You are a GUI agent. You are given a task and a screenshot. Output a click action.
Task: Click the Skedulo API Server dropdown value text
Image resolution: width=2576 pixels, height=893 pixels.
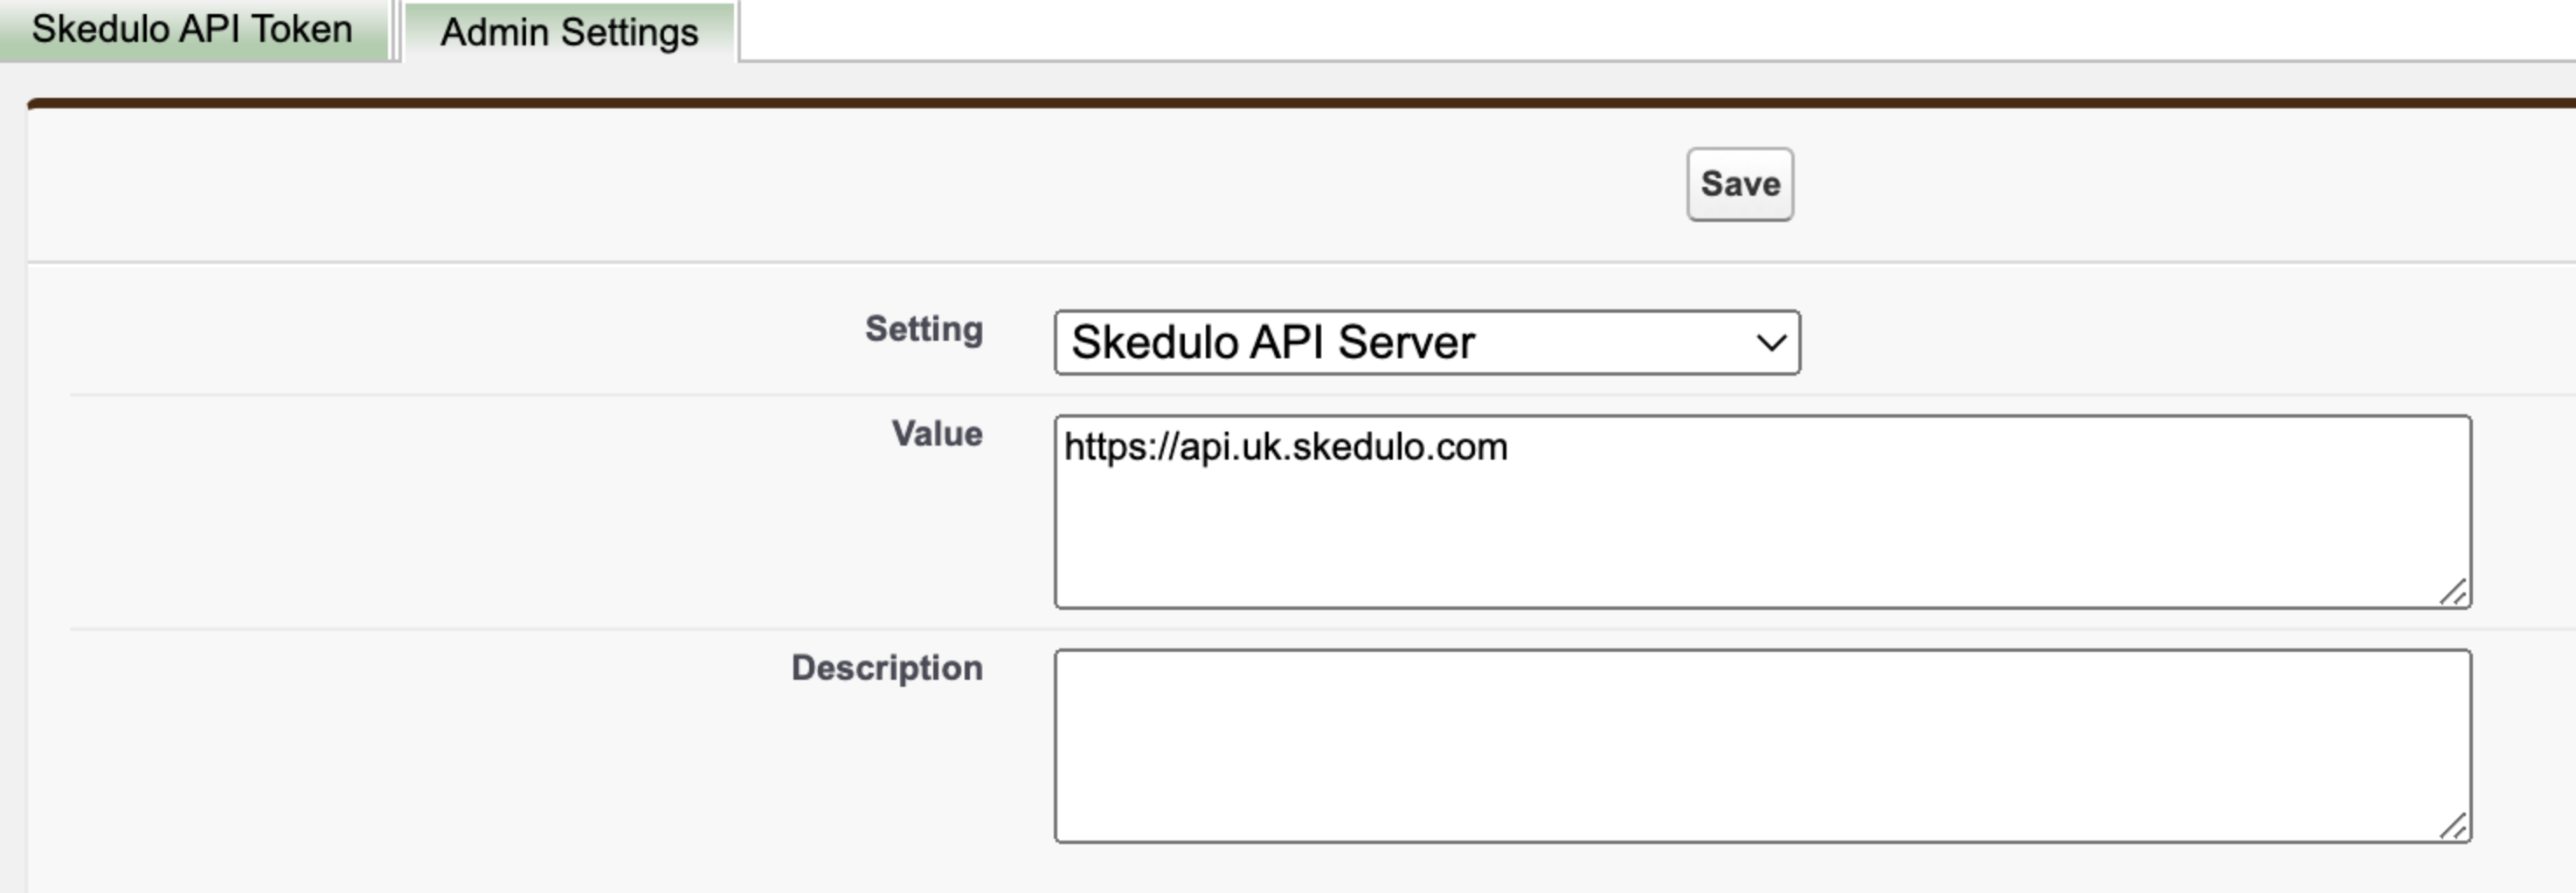[x=1271, y=342]
